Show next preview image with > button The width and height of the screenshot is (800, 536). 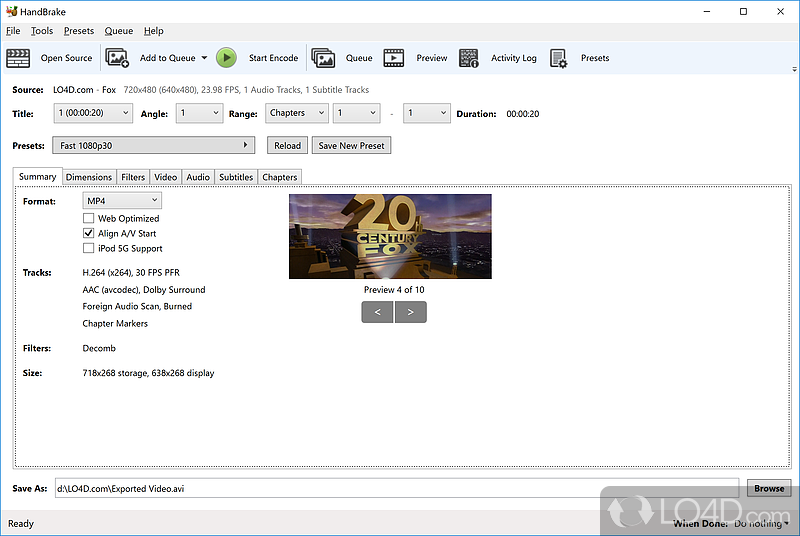410,312
